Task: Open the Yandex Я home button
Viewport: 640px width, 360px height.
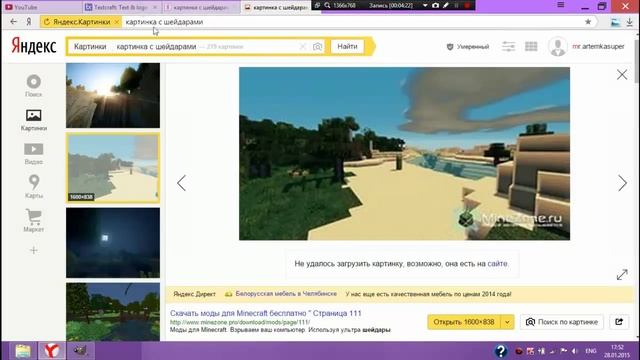Action: pos(29,22)
